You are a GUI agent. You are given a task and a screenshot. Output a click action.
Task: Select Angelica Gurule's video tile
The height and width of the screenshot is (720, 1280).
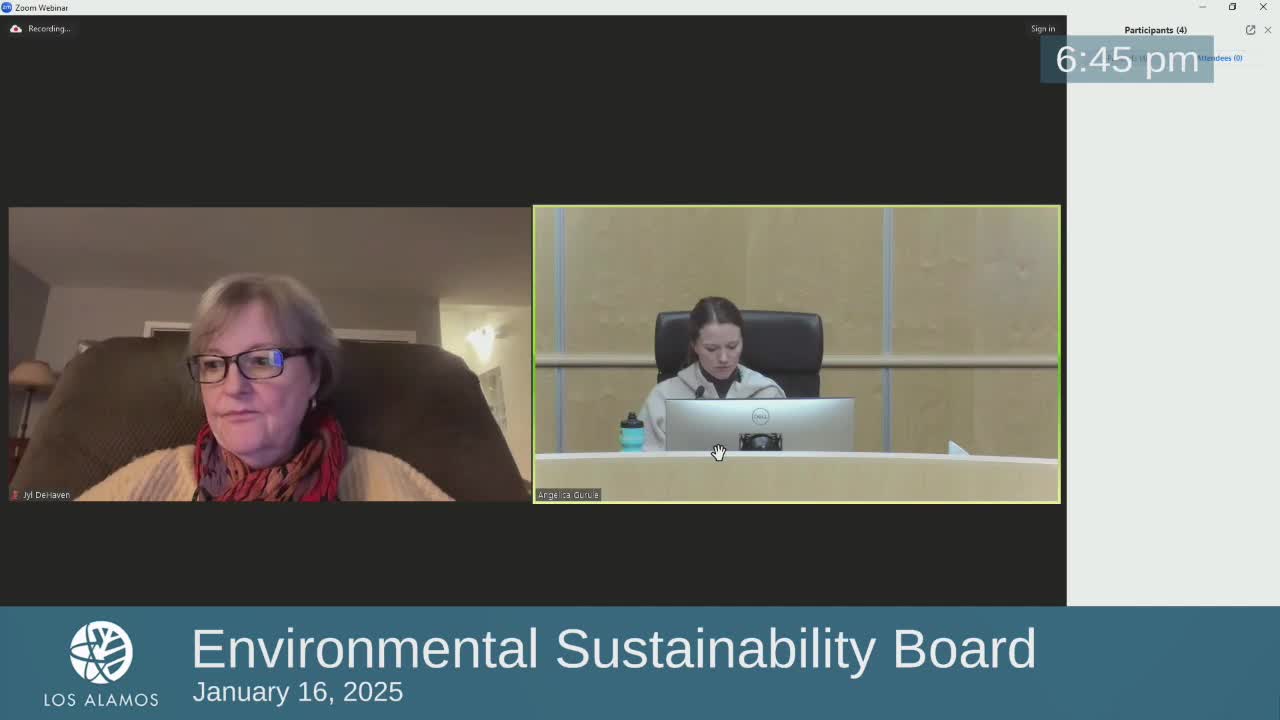click(x=797, y=354)
